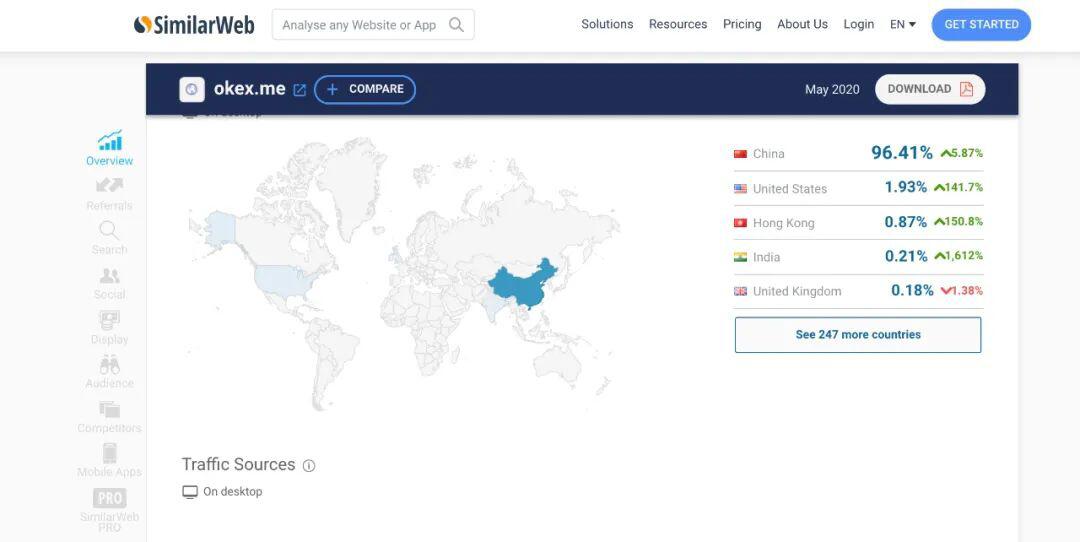Open the About Us menu
The height and width of the screenshot is (542, 1080).
pos(802,24)
